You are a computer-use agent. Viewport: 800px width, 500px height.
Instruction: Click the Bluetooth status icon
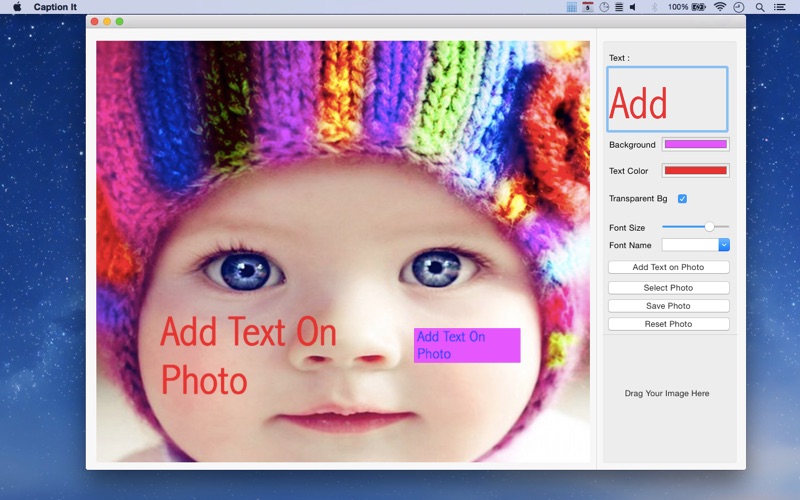655,7
